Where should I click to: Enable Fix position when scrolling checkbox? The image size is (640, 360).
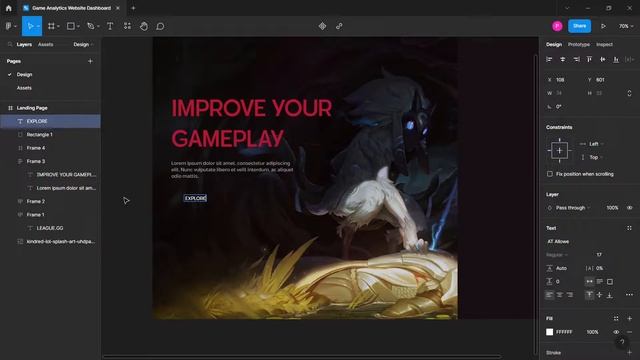point(550,174)
